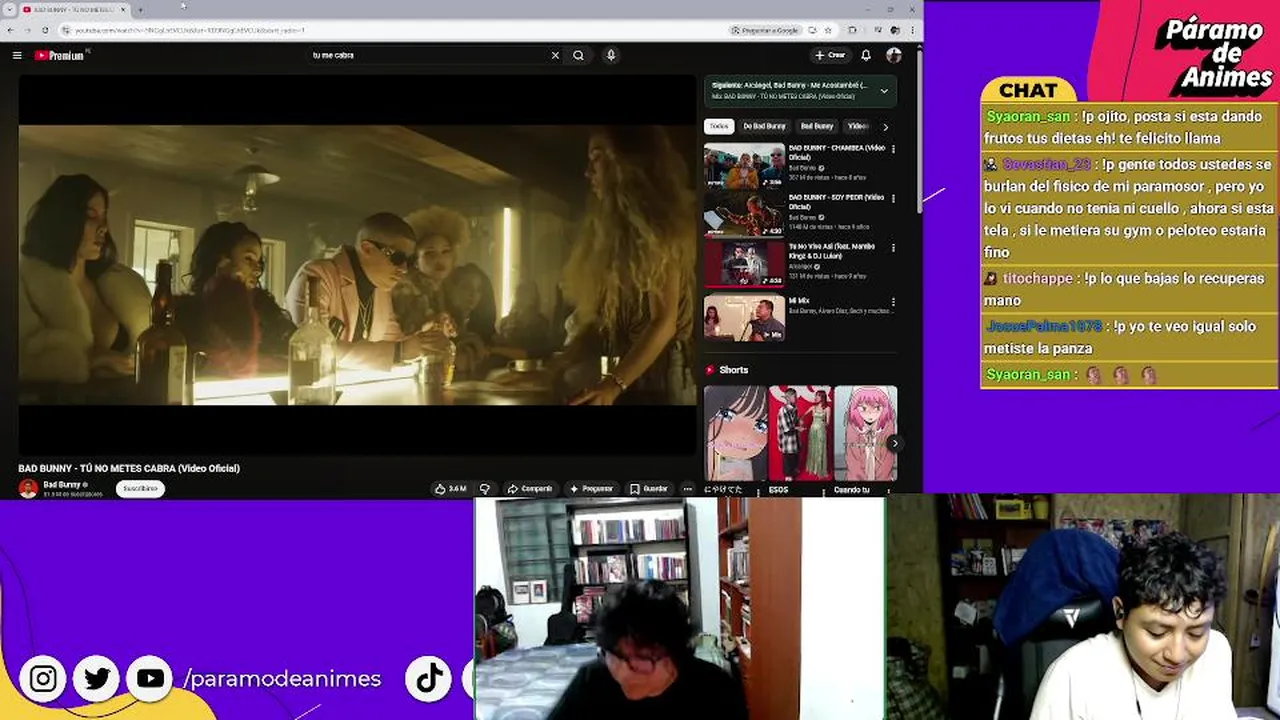Click the Suscribirse button
This screenshot has height=720, width=1280.
pos(140,489)
